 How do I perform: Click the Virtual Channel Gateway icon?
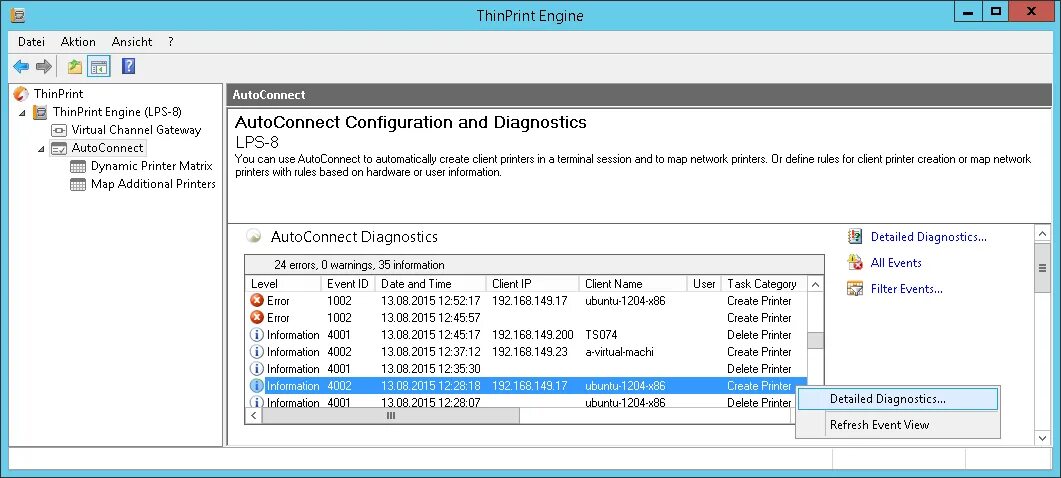59,130
